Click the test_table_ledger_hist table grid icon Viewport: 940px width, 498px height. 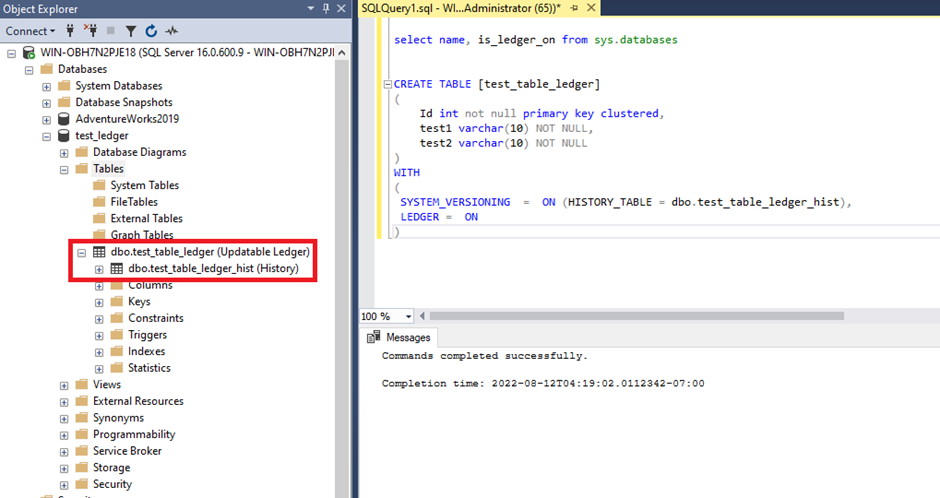point(117,268)
